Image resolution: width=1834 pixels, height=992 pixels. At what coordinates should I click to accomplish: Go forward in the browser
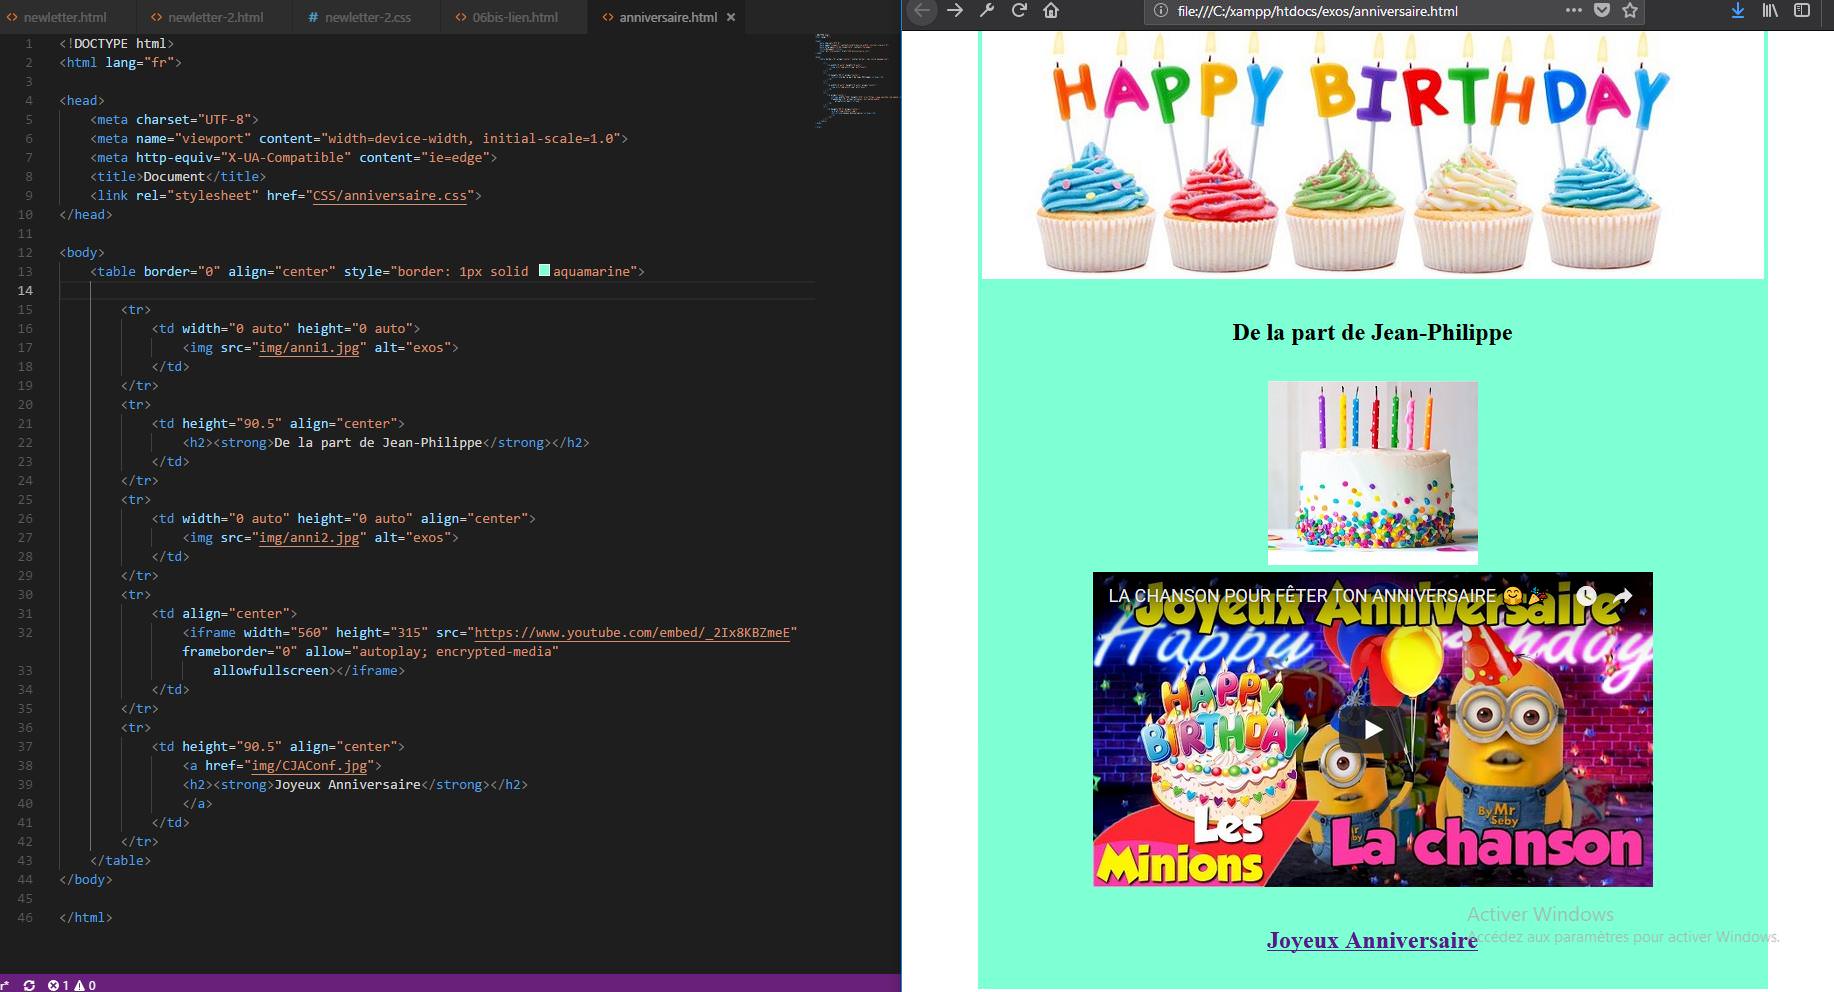pyautogui.click(x=955, y=10)
